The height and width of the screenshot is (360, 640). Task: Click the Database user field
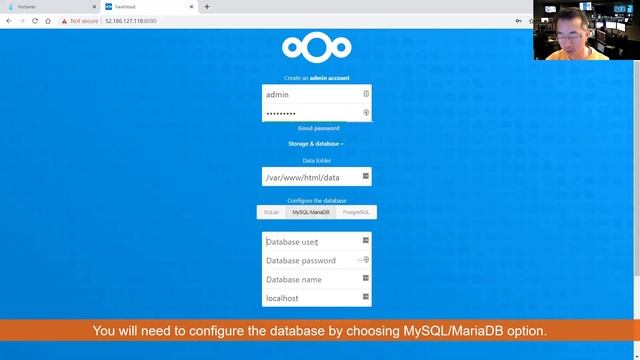point(317,242)
